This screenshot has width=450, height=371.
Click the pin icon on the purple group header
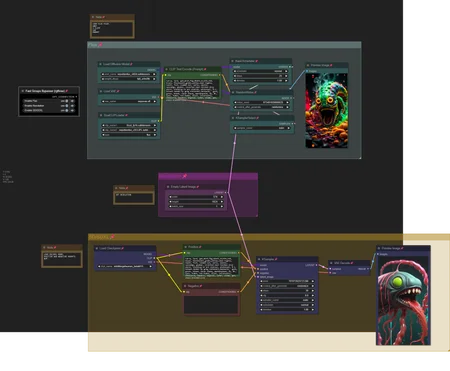(185, 176)
